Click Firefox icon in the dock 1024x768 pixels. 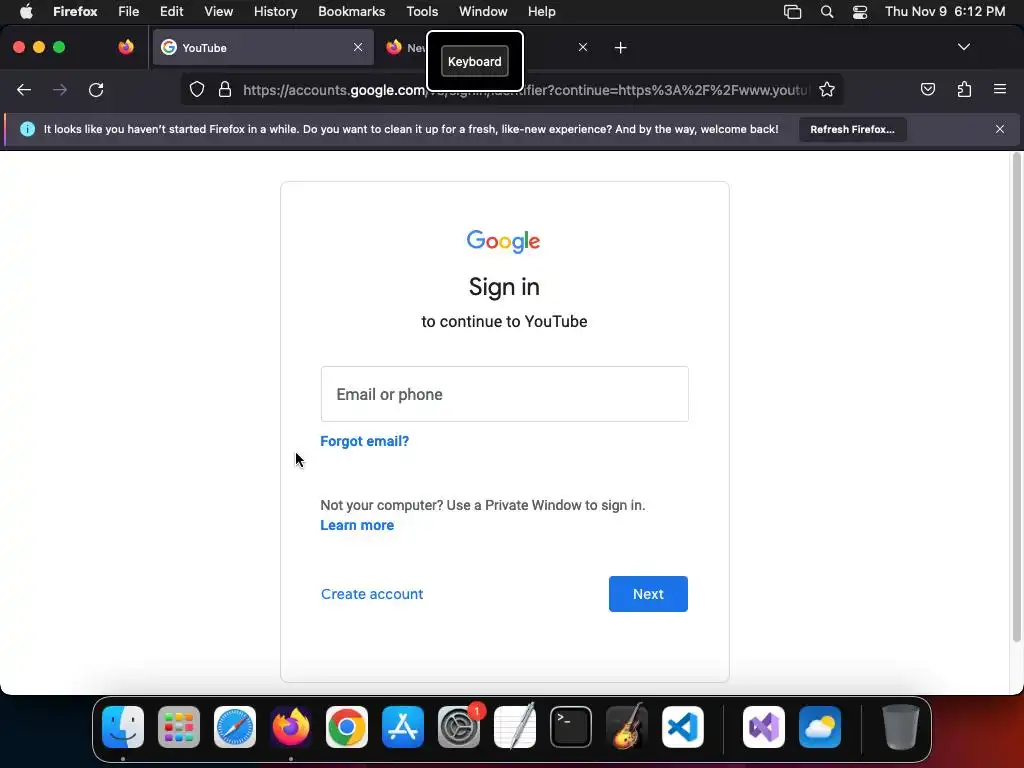291,727
